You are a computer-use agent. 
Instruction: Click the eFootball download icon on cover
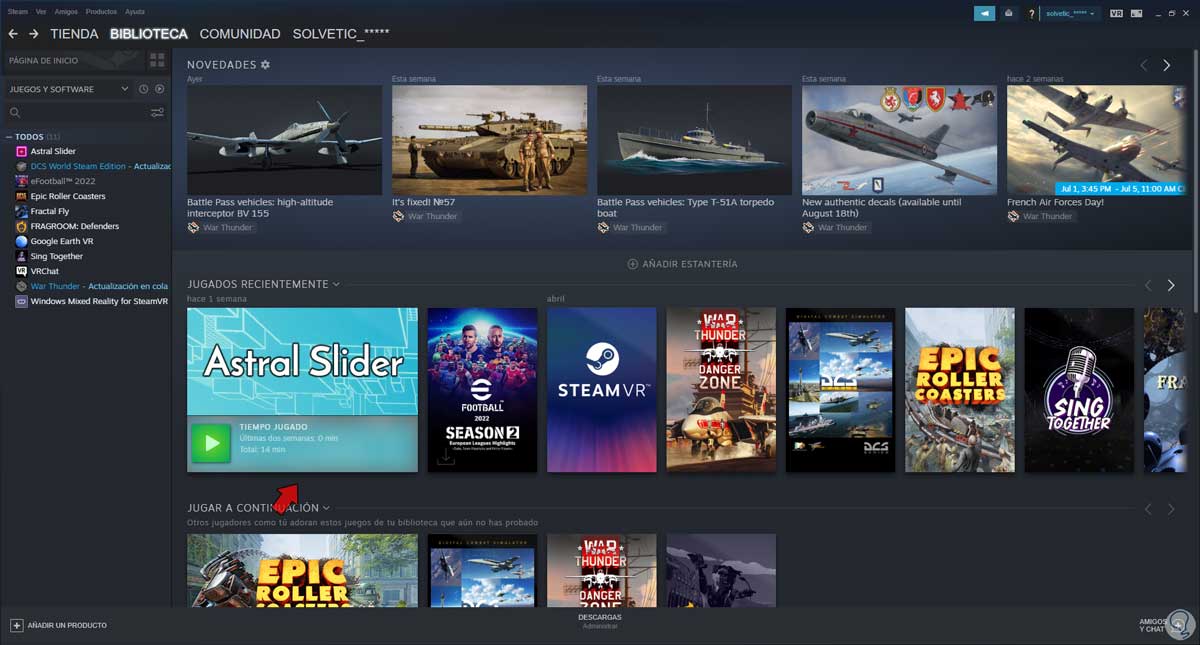445,458
